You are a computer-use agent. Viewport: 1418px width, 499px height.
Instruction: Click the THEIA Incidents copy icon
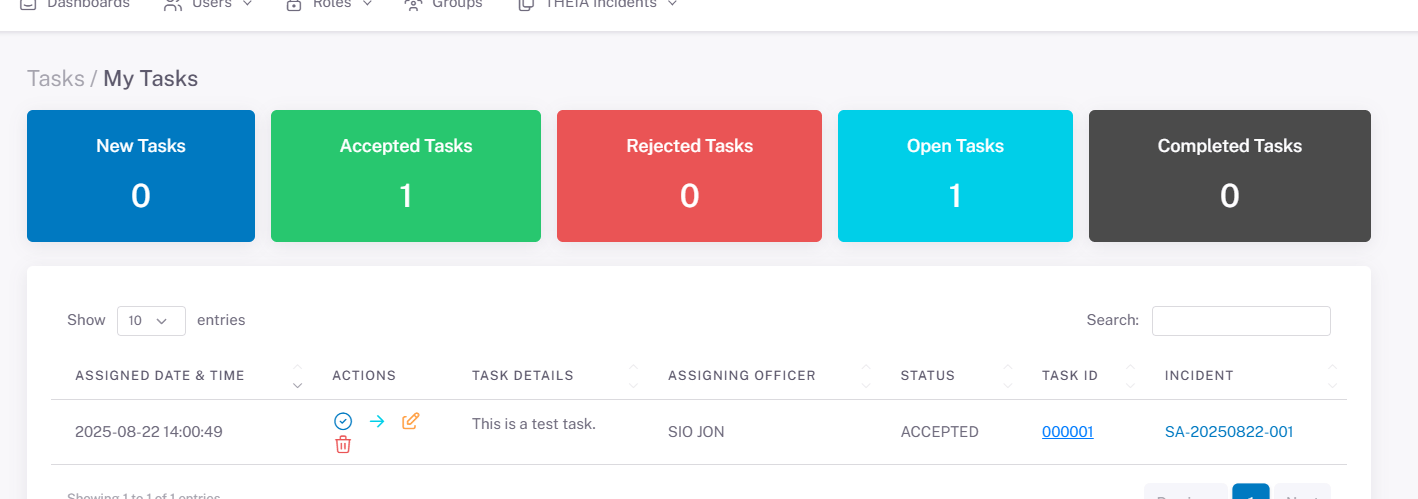click(x=526, y=5)
